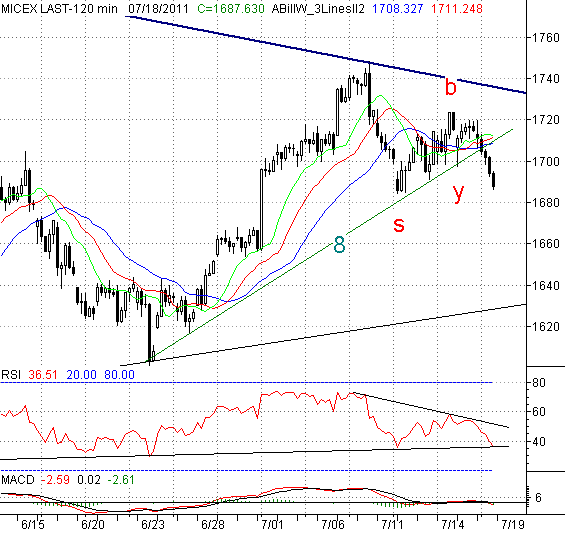The image size is (565, 533).
Task: Click the red 1711.248 indicator value
Action: click(457, 9)
